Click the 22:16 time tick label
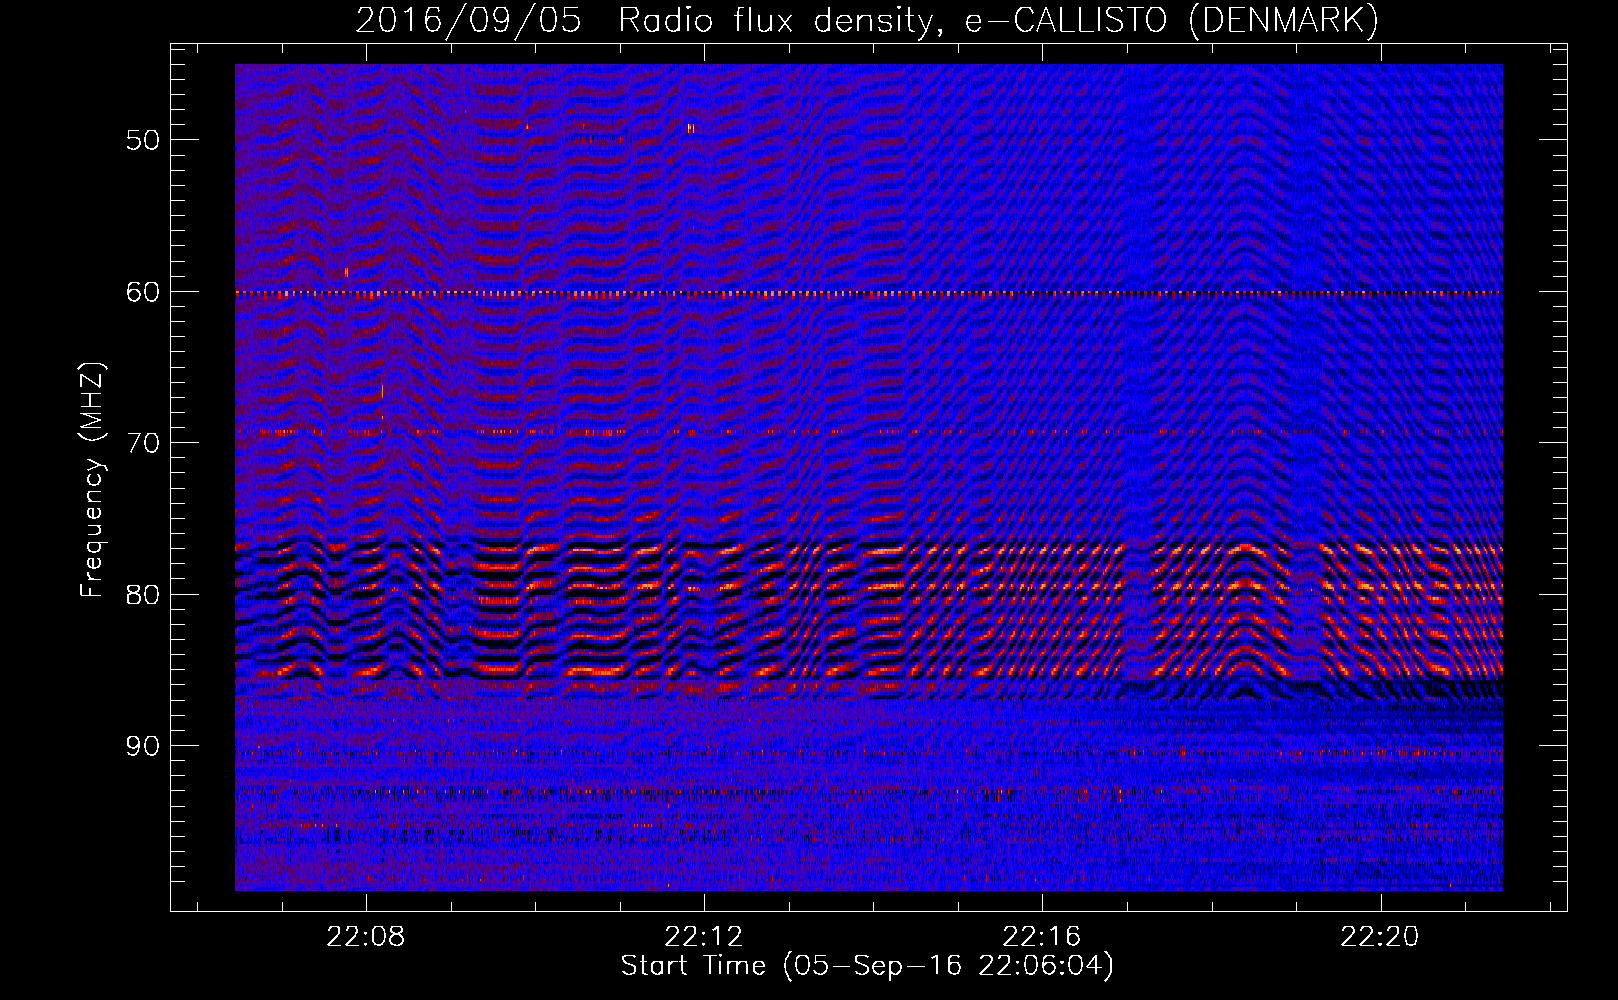The image size is (1618, 1000). pyautogui.click(x=1042, y=937)
